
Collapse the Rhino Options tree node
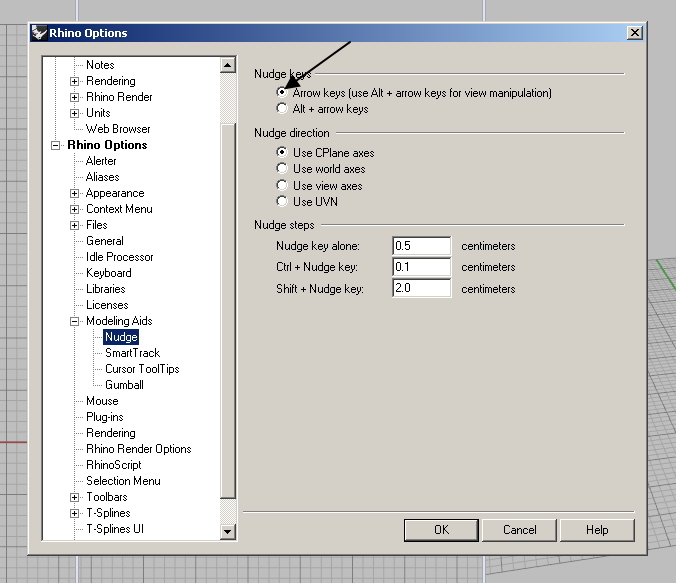[x=55, y=145]
